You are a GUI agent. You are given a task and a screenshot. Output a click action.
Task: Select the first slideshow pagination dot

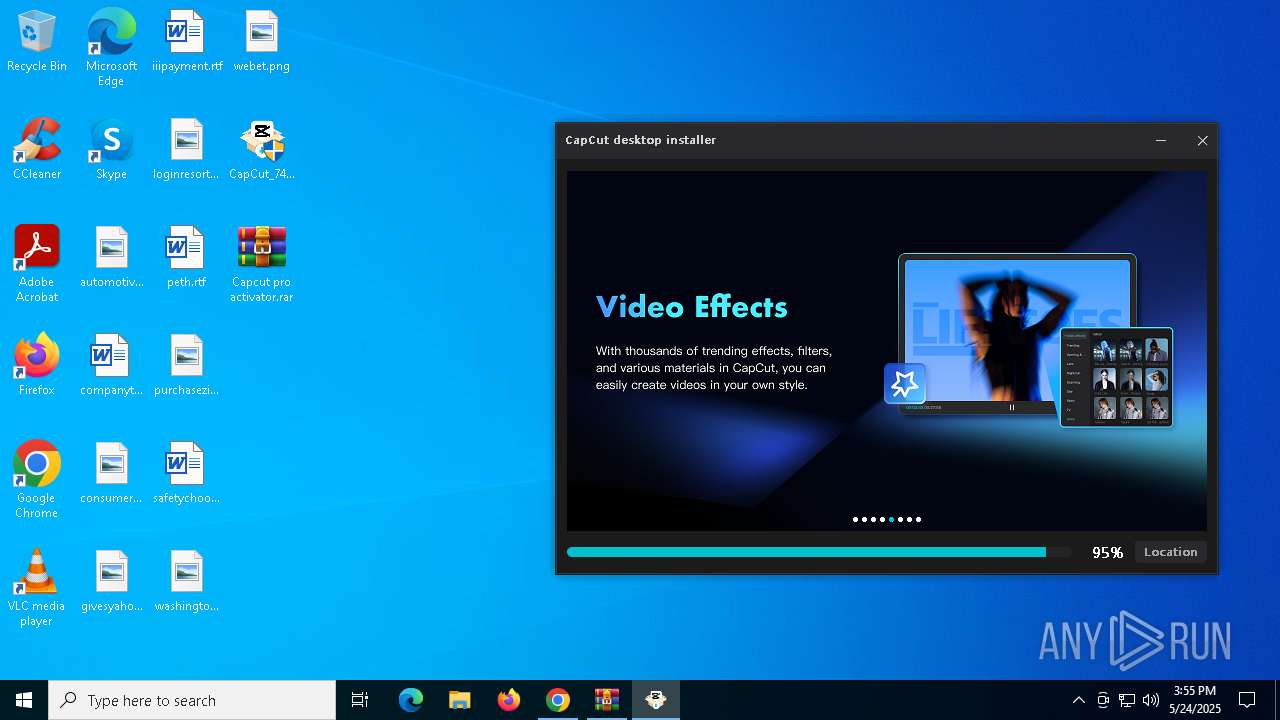pyautogui.click(x=855, y=519)
